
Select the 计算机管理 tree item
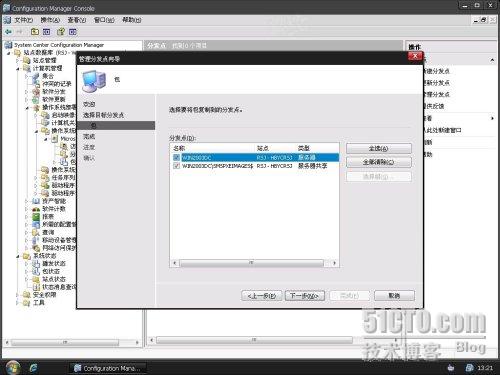tap(47, 68)
